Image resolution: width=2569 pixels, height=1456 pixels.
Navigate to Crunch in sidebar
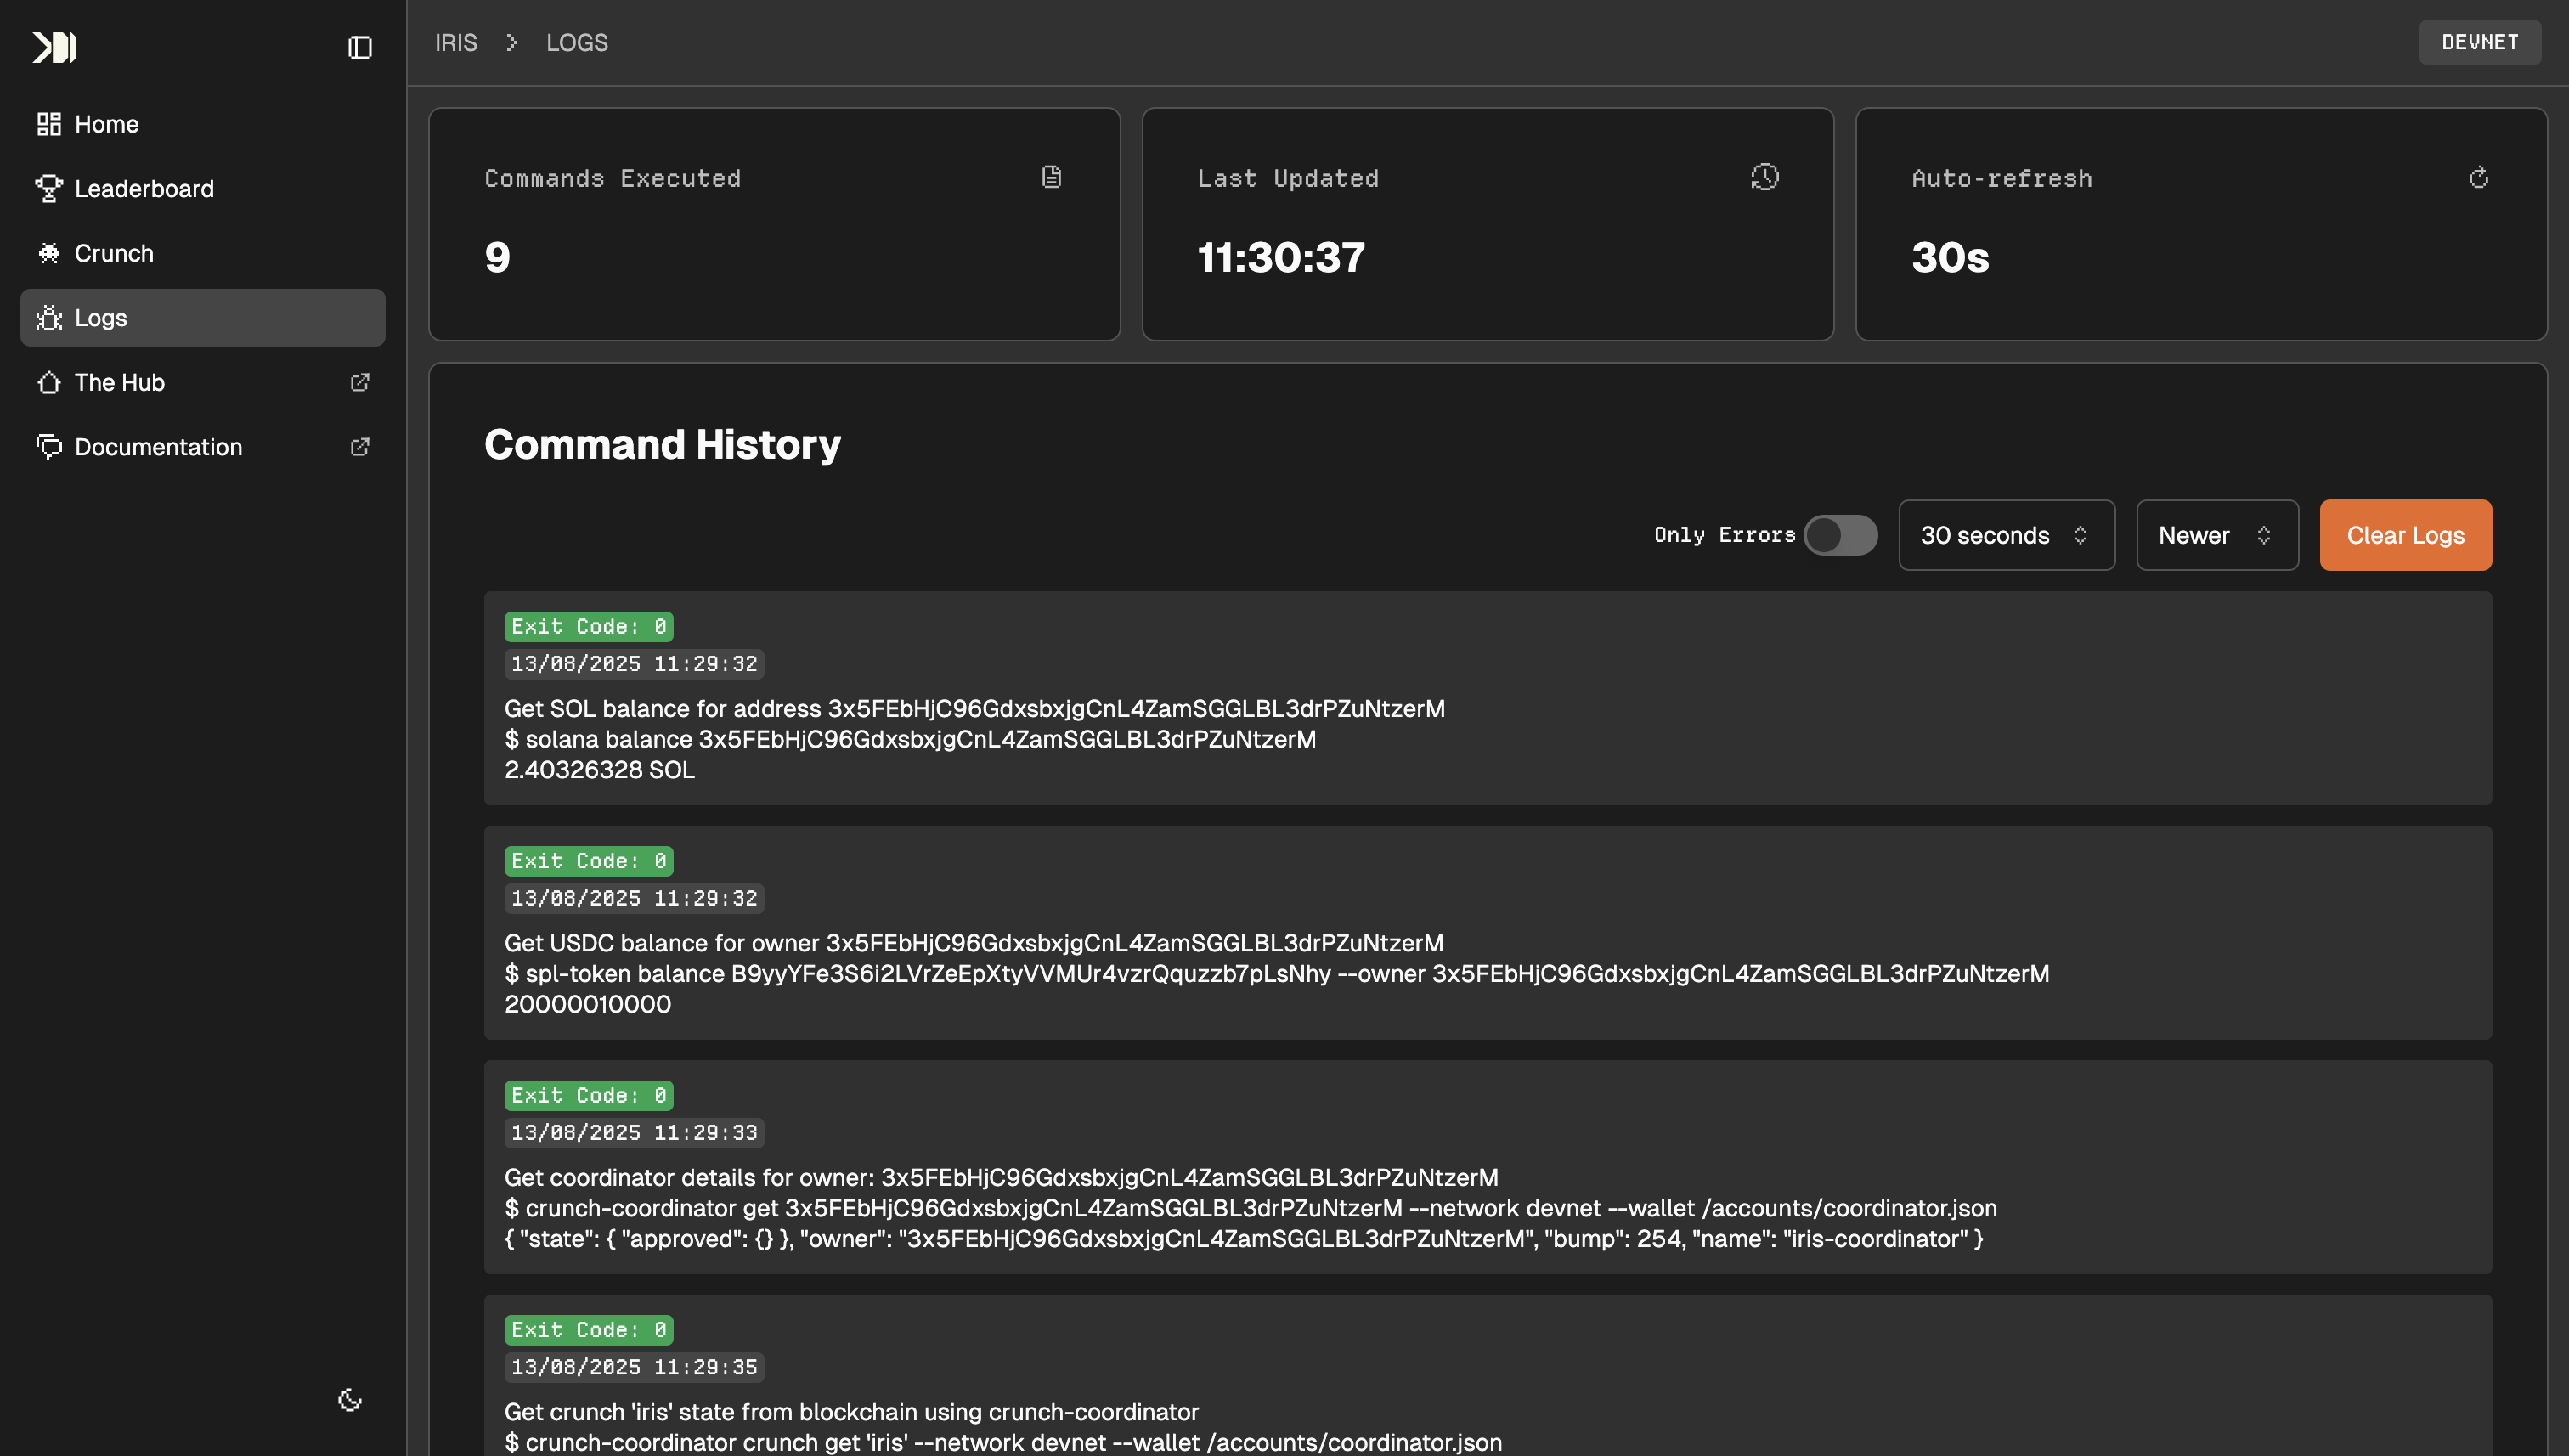tap(113, 253)
